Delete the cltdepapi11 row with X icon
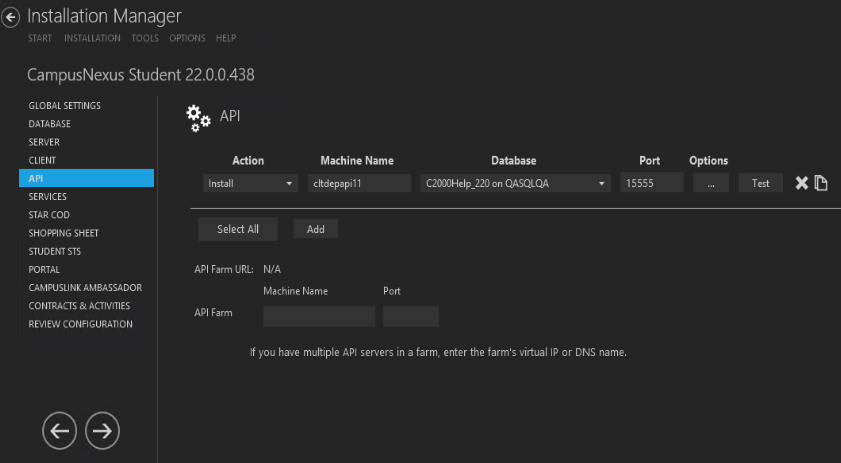The width and height of the screenshot is (841, 463). tap(801, 183)
